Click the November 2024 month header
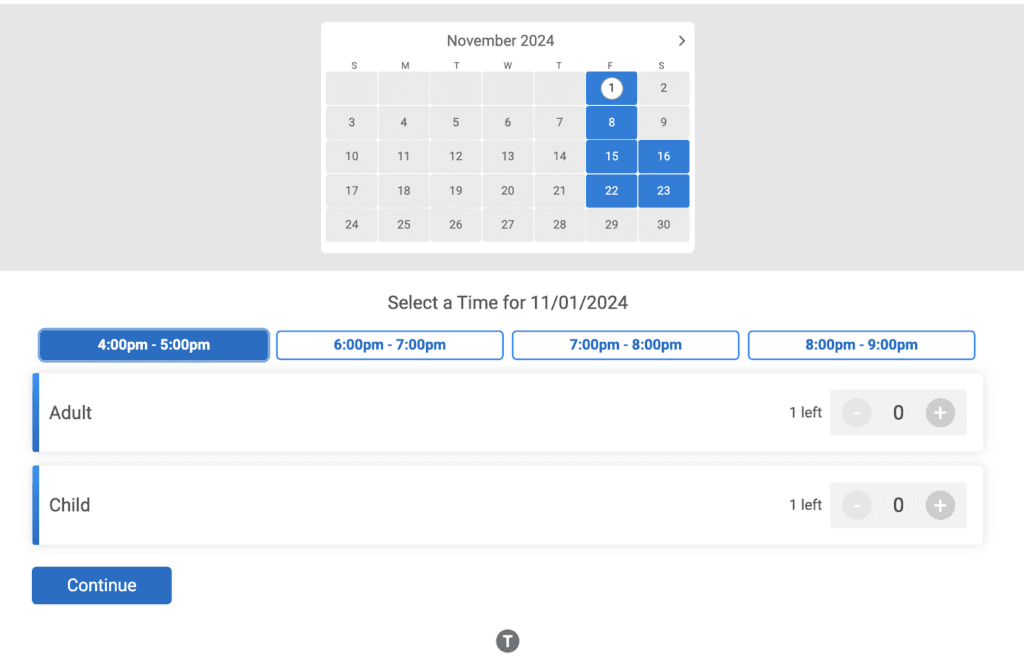This screenshot has width=1024, height=668. pos(500,41)
